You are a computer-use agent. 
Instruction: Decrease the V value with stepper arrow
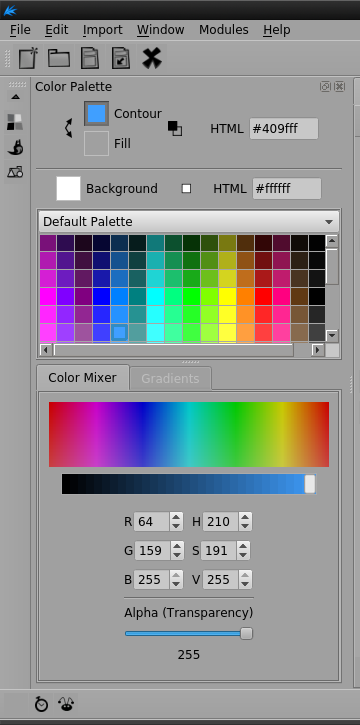(245, 584)
